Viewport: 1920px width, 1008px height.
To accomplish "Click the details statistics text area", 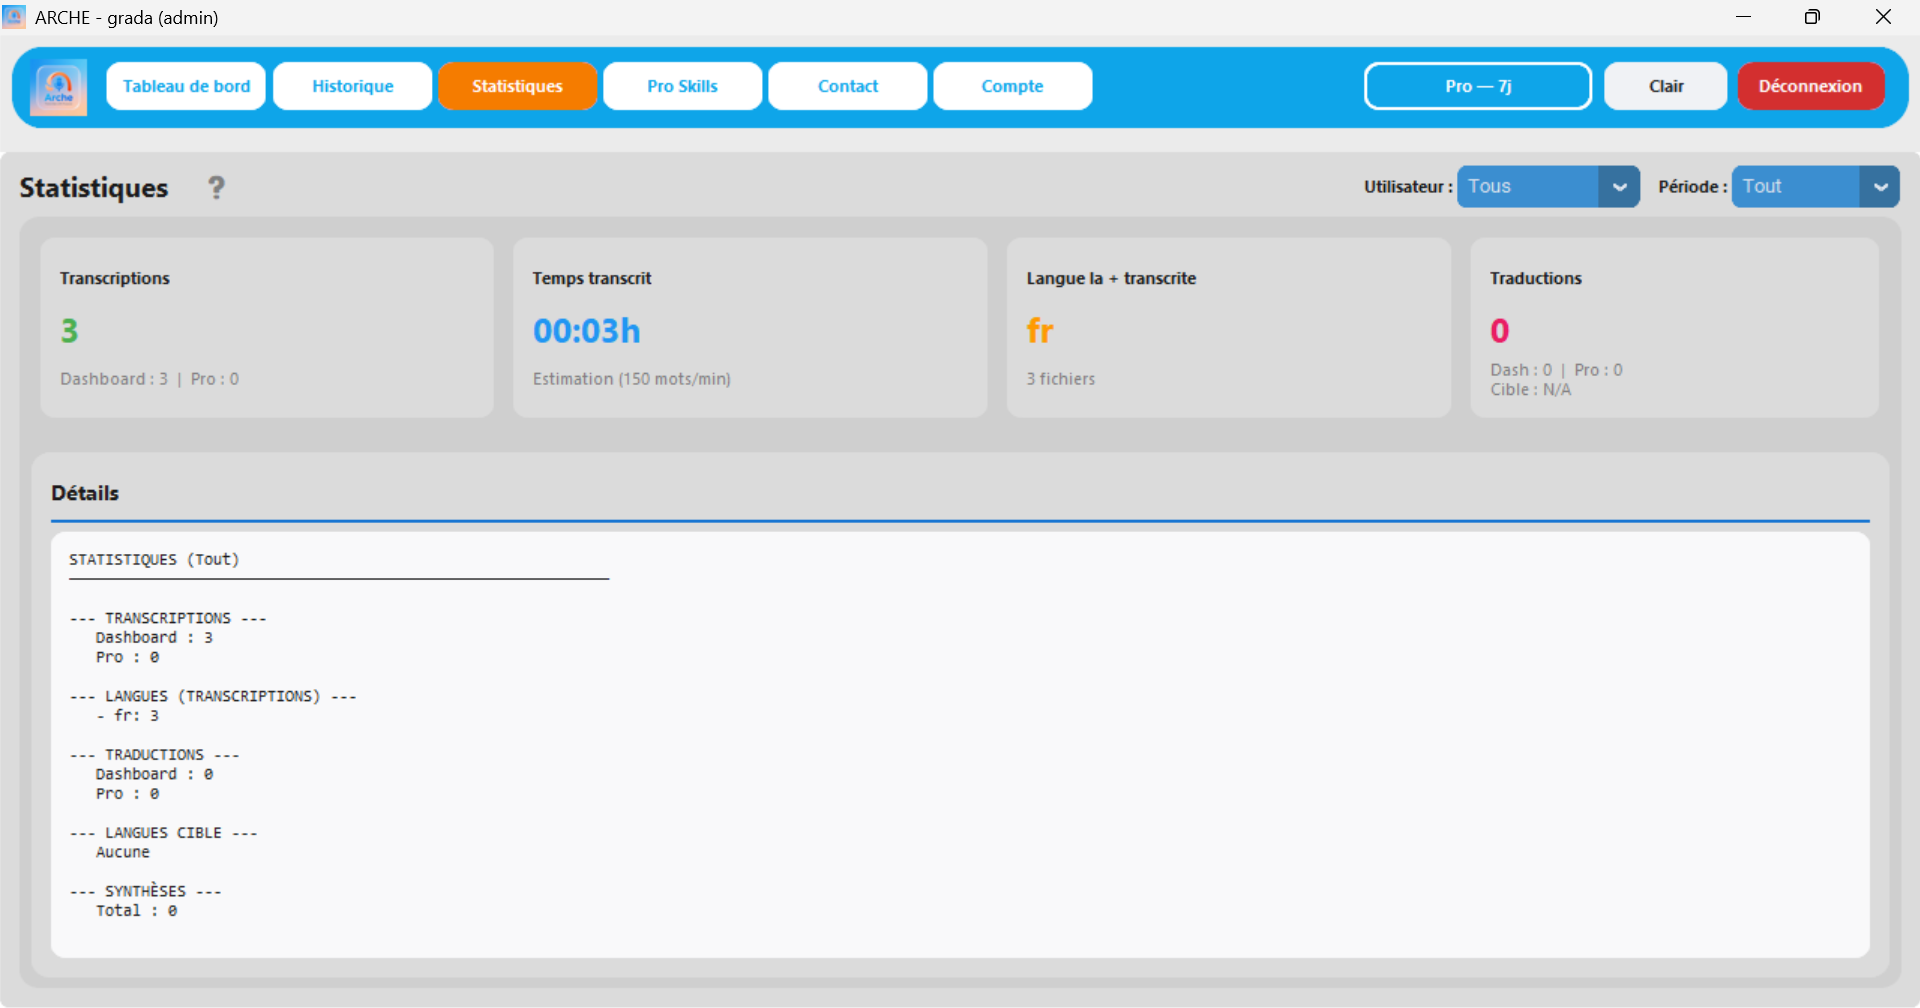I will pos(960,745).
